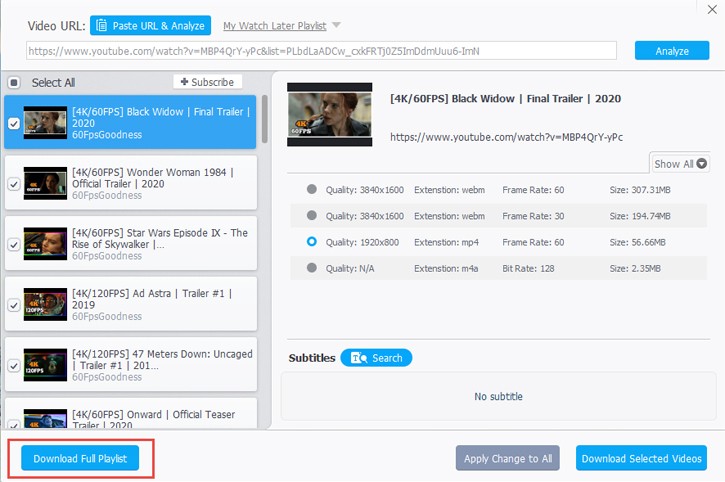Viewport: 725px width, 482px height.
Task: Click the Wonder Woman 1984 video thumbnail
Action: [45, 183]
